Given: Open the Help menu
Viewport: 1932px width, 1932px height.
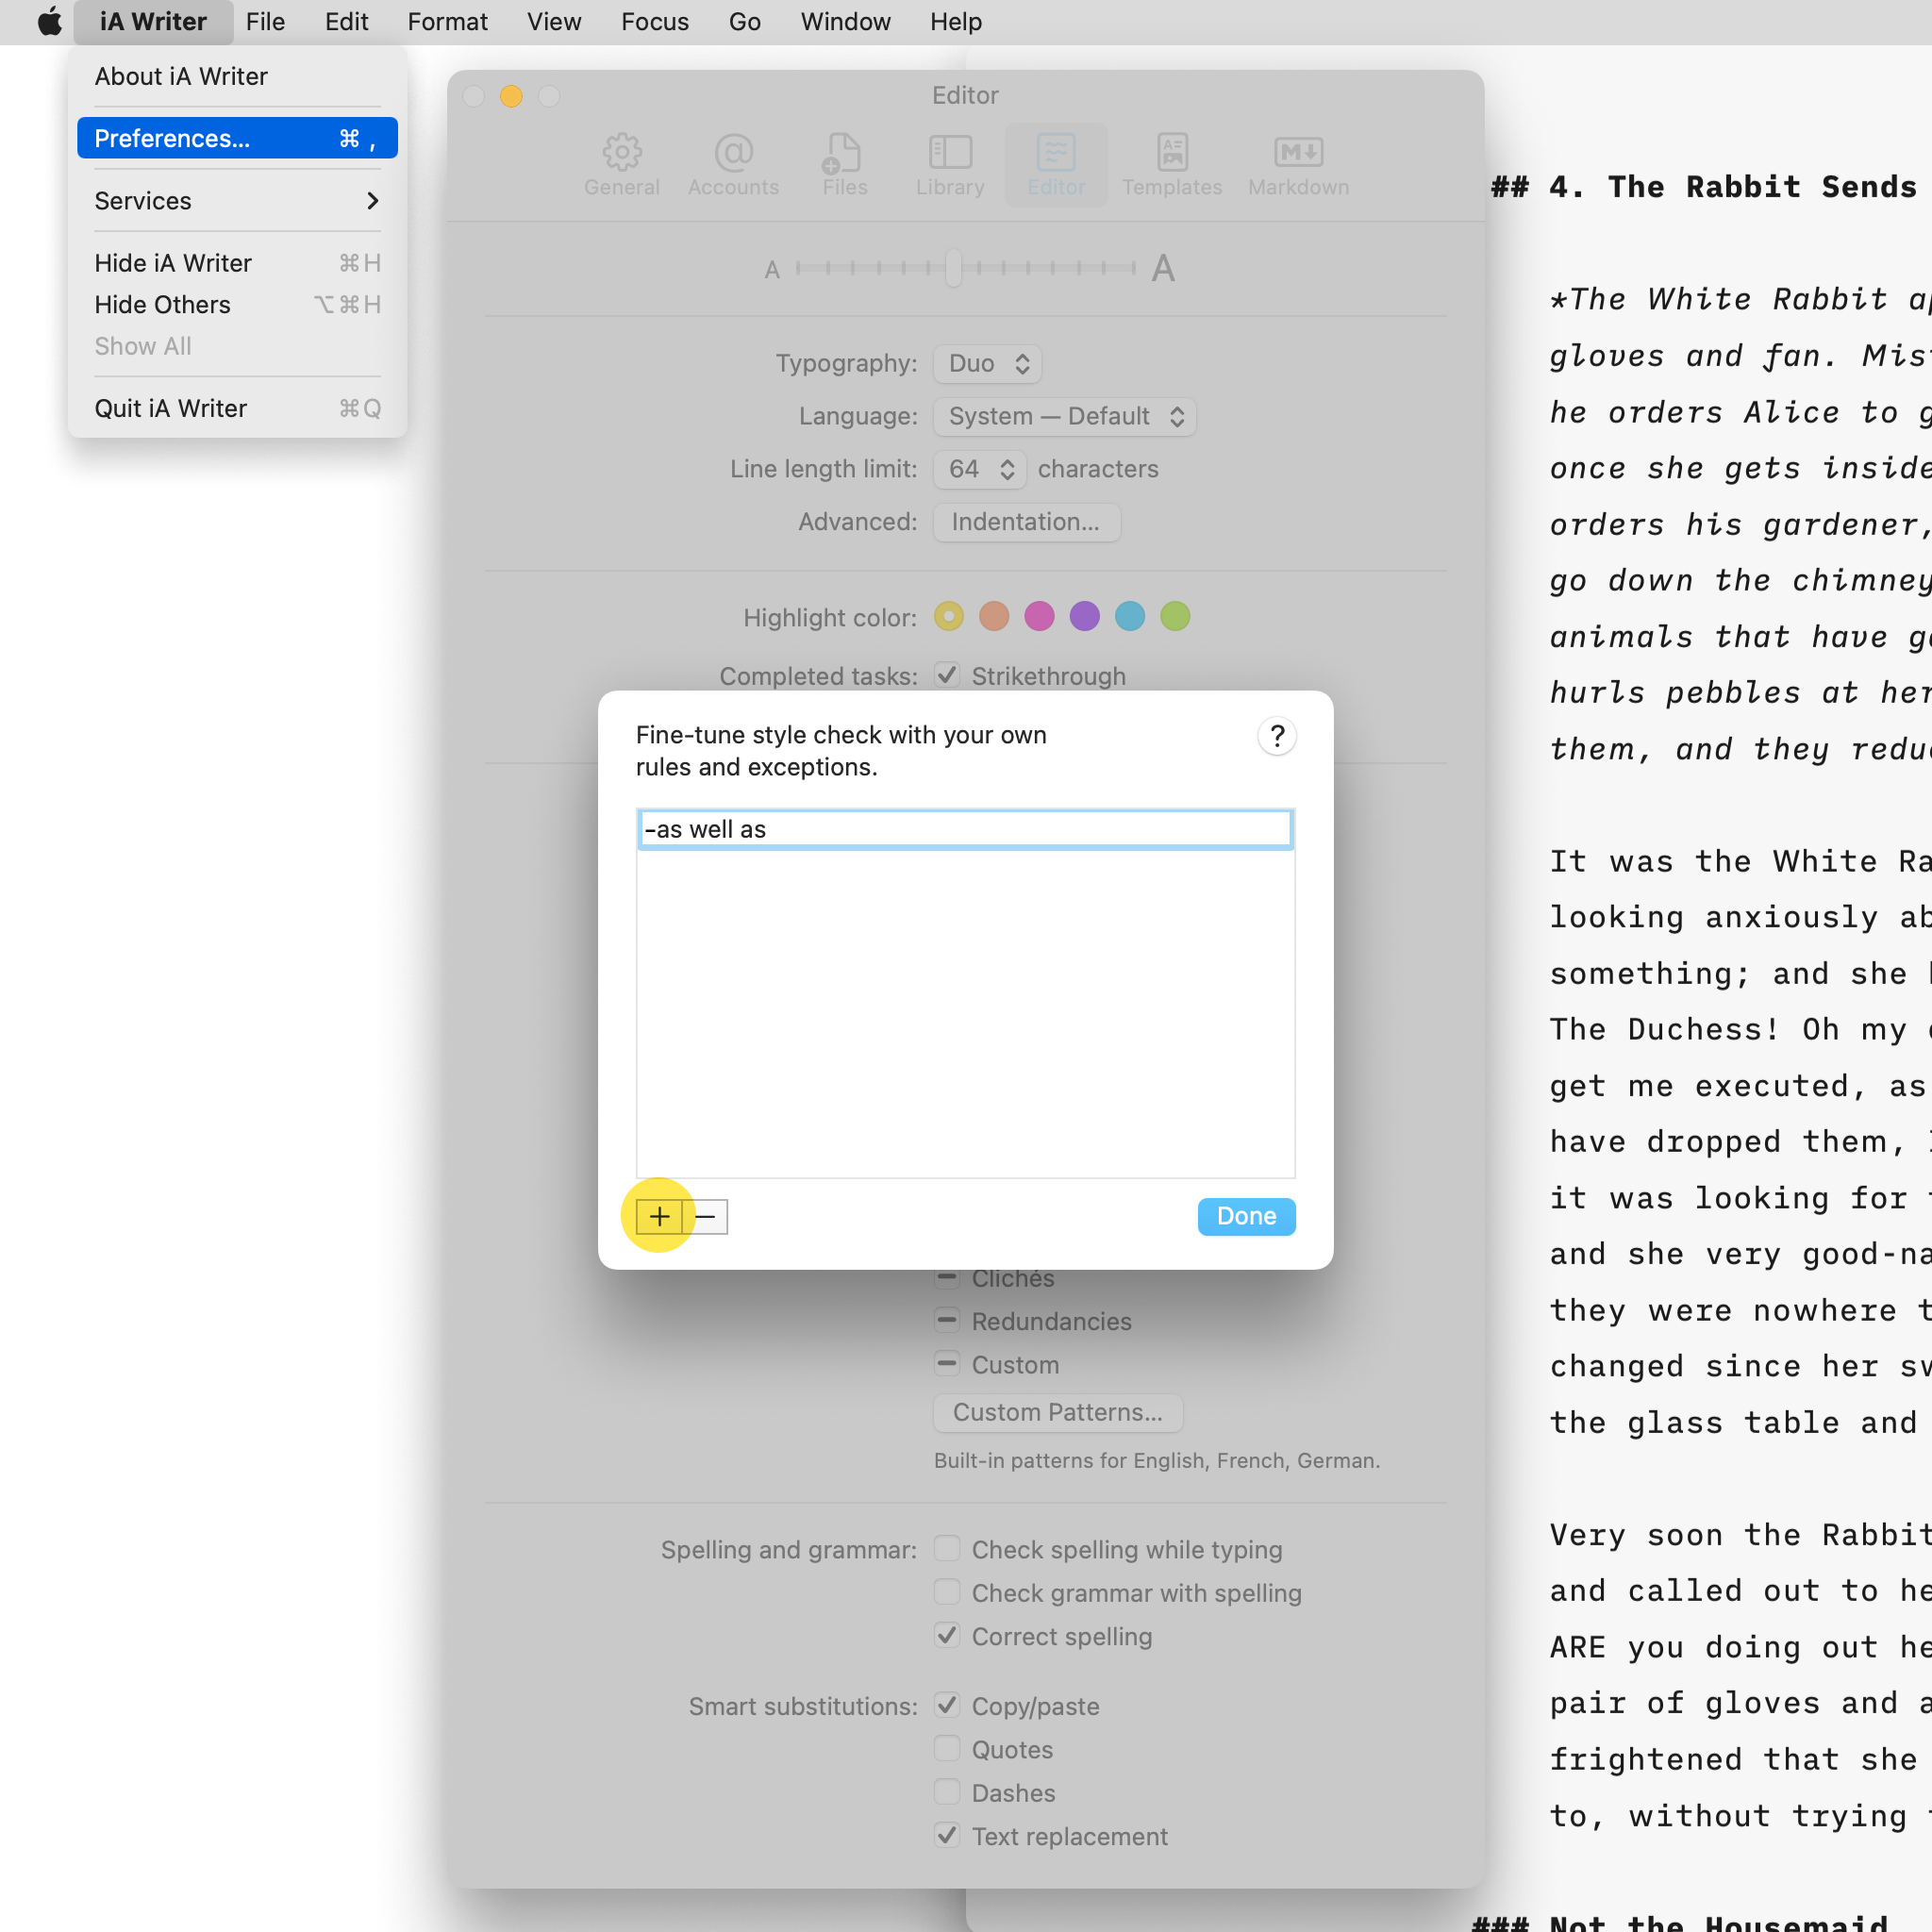Looking at the screenshot, I should [x=955, y=22].
